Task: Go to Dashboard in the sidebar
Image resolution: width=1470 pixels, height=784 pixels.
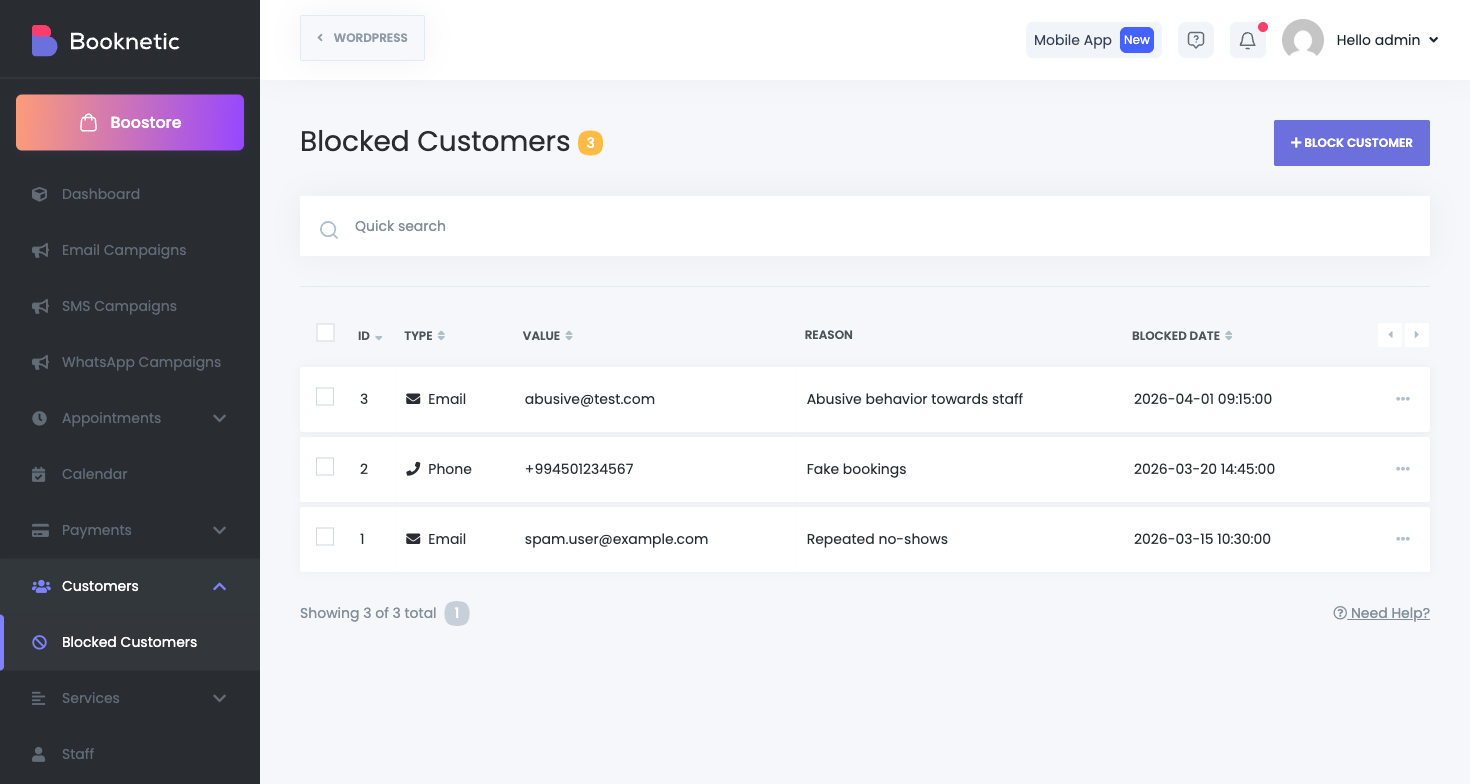Action: click(100, 194)
